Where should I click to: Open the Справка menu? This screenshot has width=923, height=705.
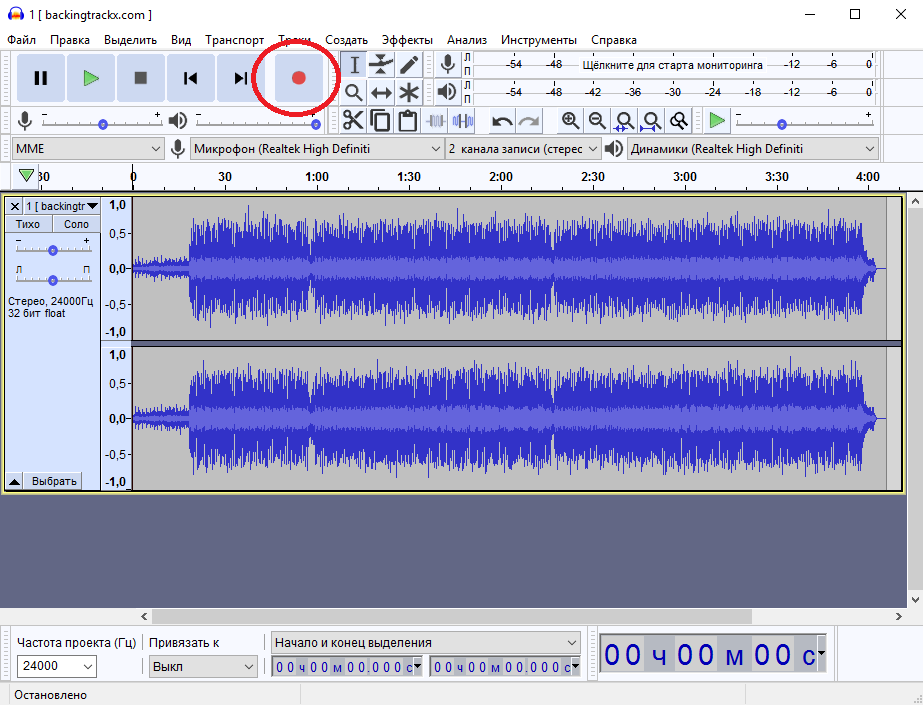click(614, 40)
